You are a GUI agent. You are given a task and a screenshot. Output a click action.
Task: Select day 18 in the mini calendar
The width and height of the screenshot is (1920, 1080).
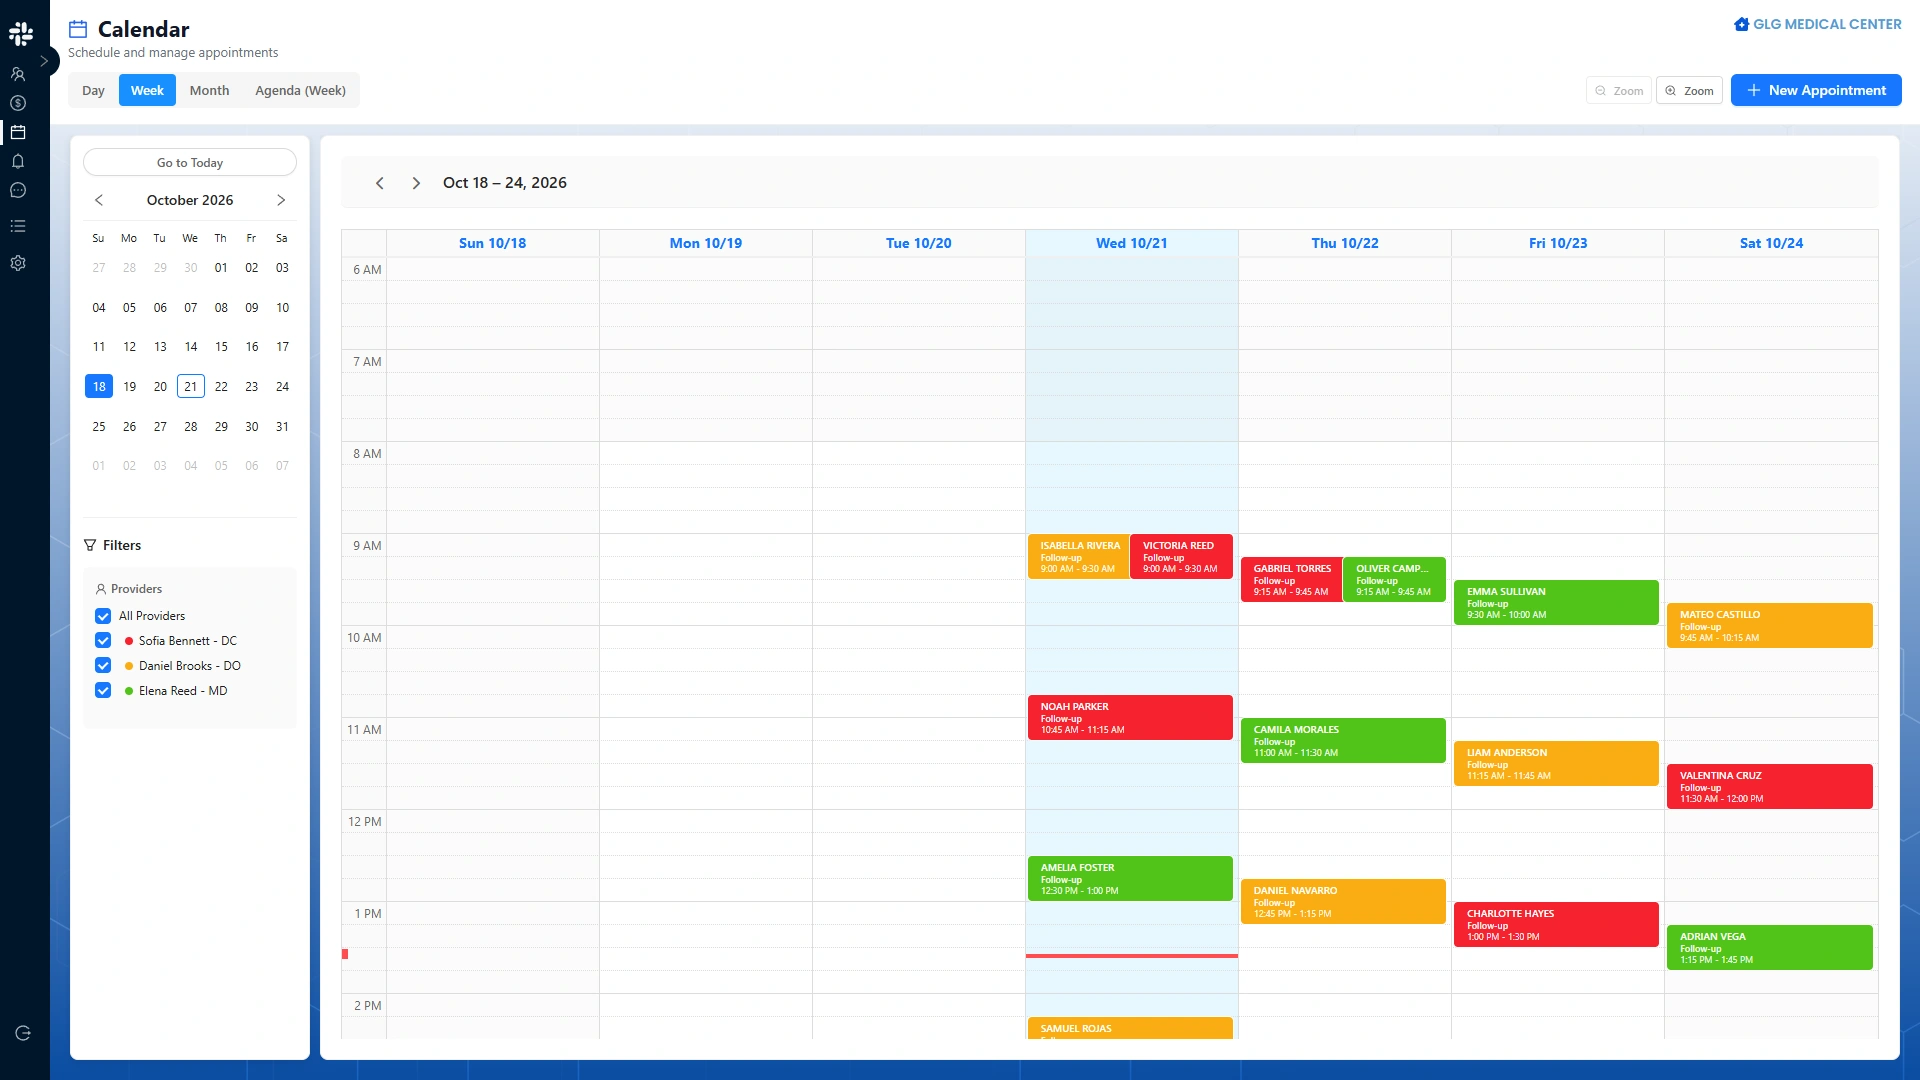point(99,386)
